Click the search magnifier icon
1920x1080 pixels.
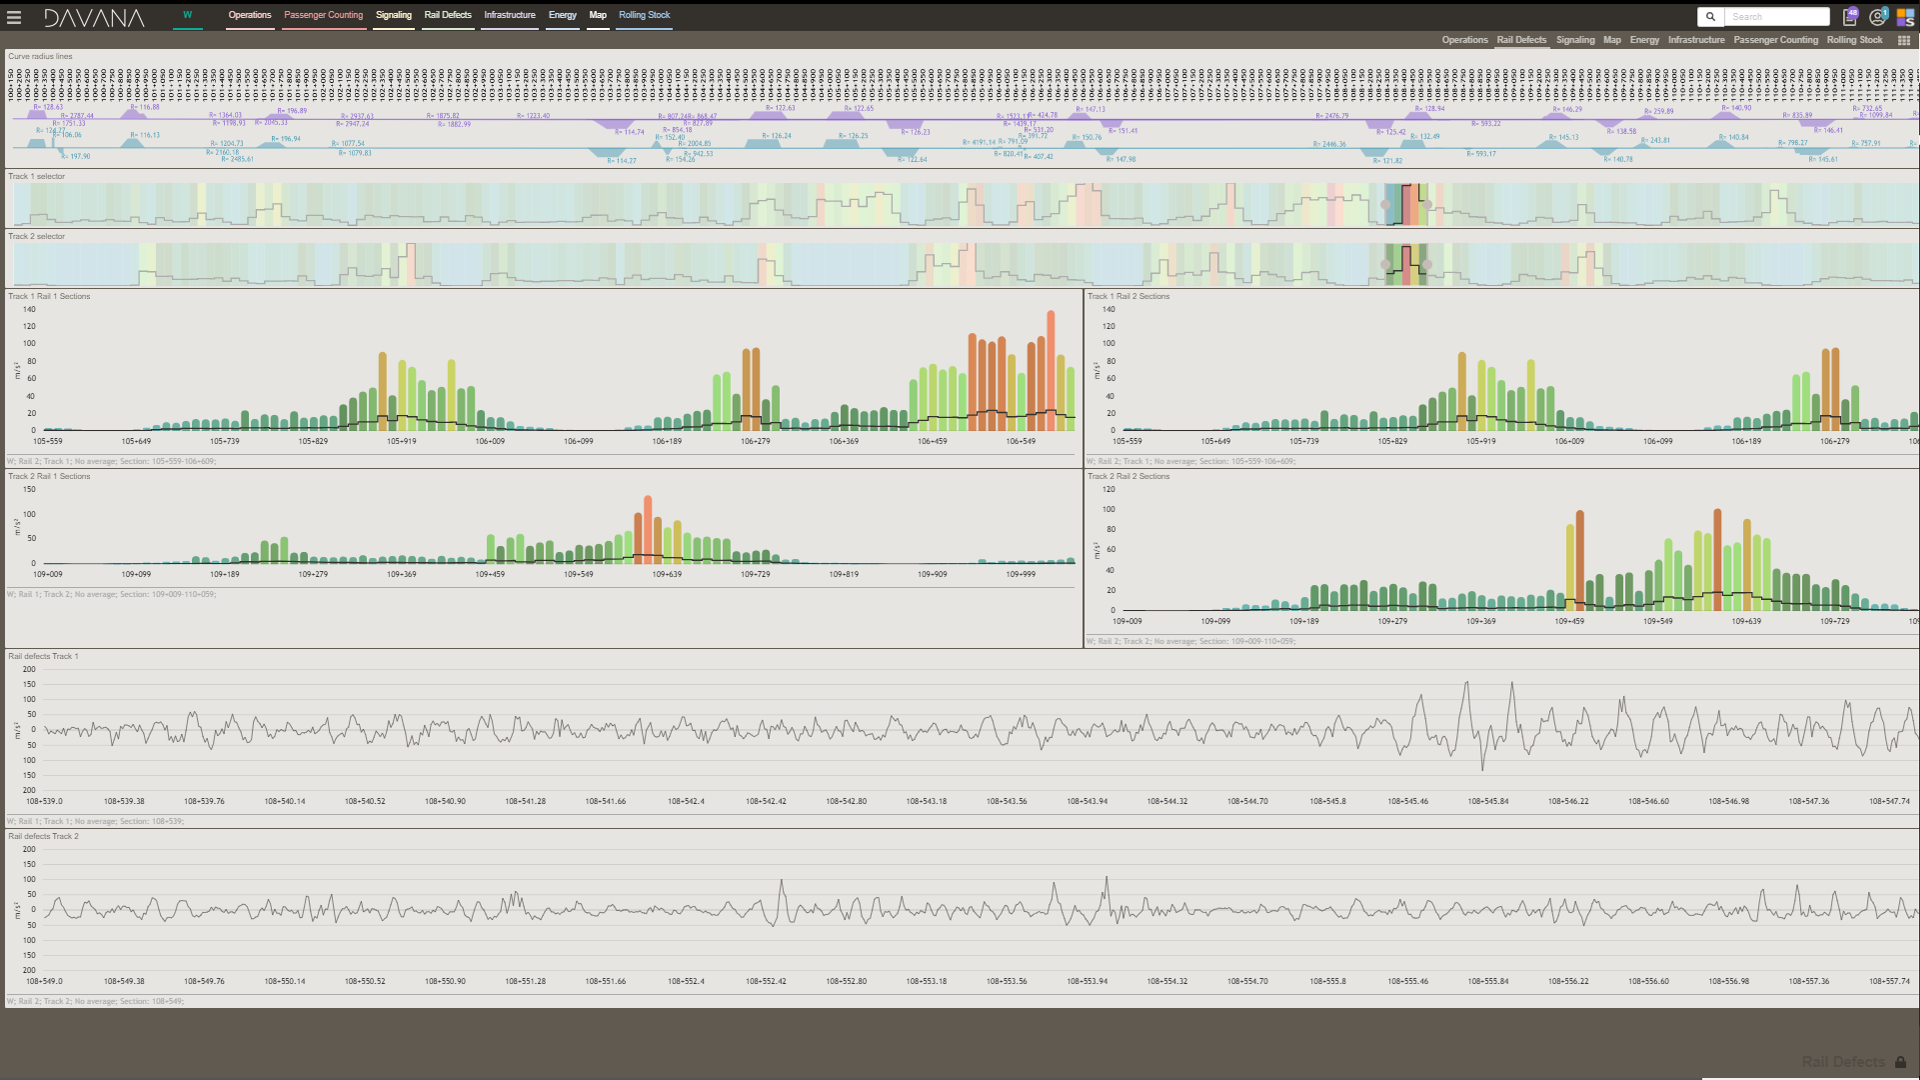(1710, 17)
